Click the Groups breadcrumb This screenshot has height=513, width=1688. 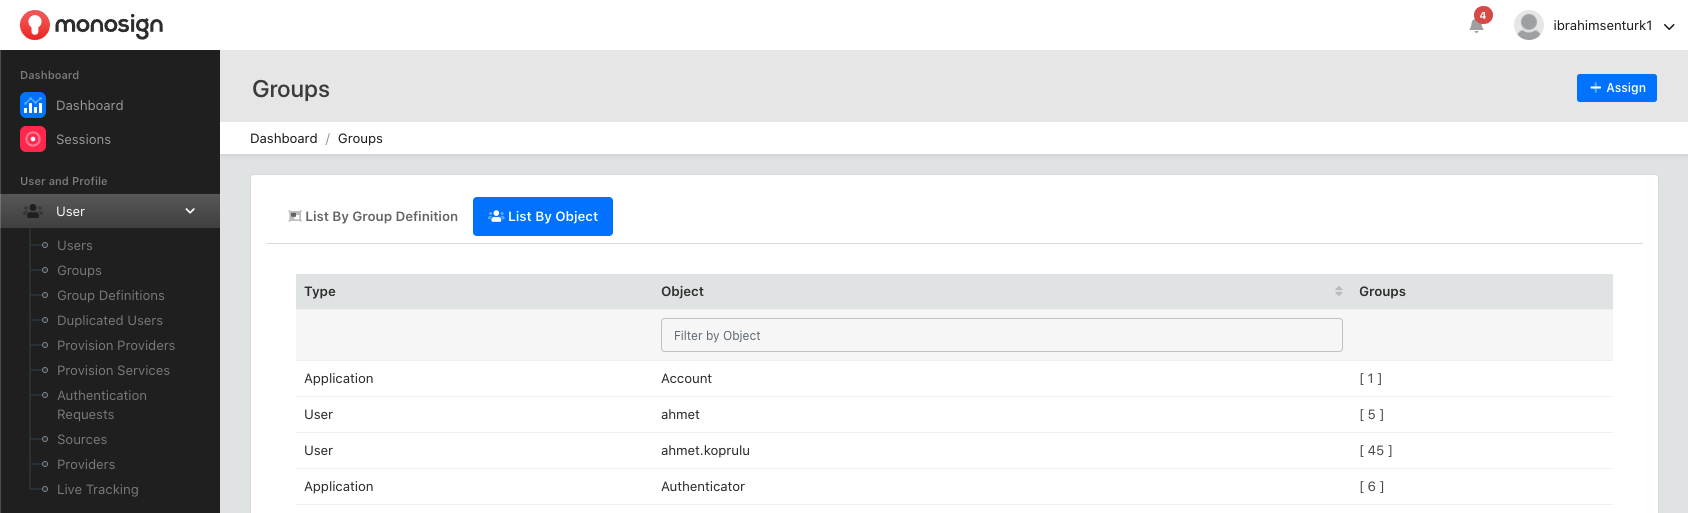[x=360, y=138]
